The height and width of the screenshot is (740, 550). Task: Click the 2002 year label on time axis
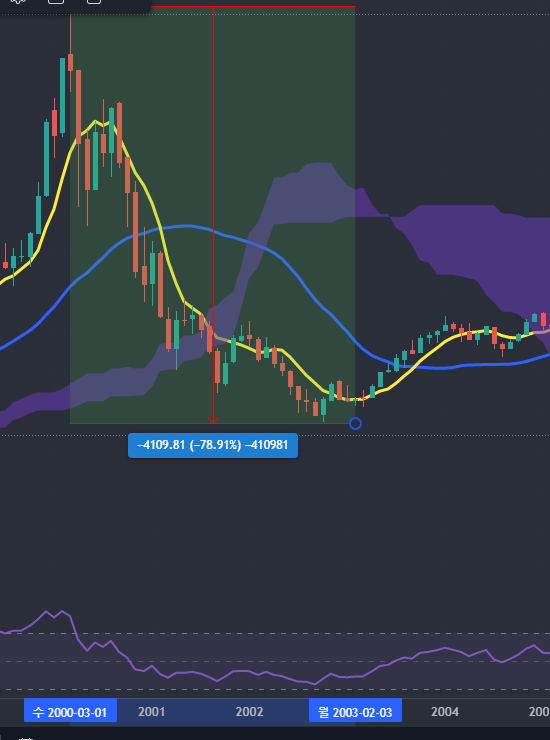249,712
